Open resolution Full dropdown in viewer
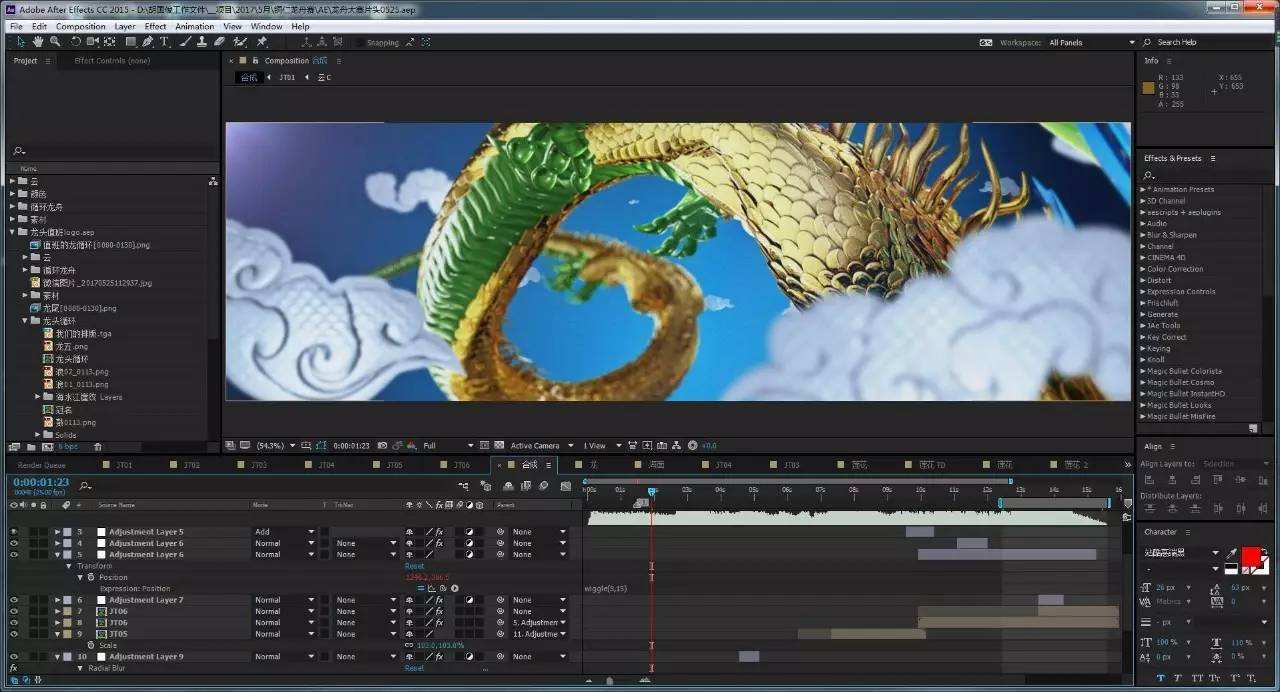Image resolution: width=1280 pixels, height=692 pixels. click(448, 445)
